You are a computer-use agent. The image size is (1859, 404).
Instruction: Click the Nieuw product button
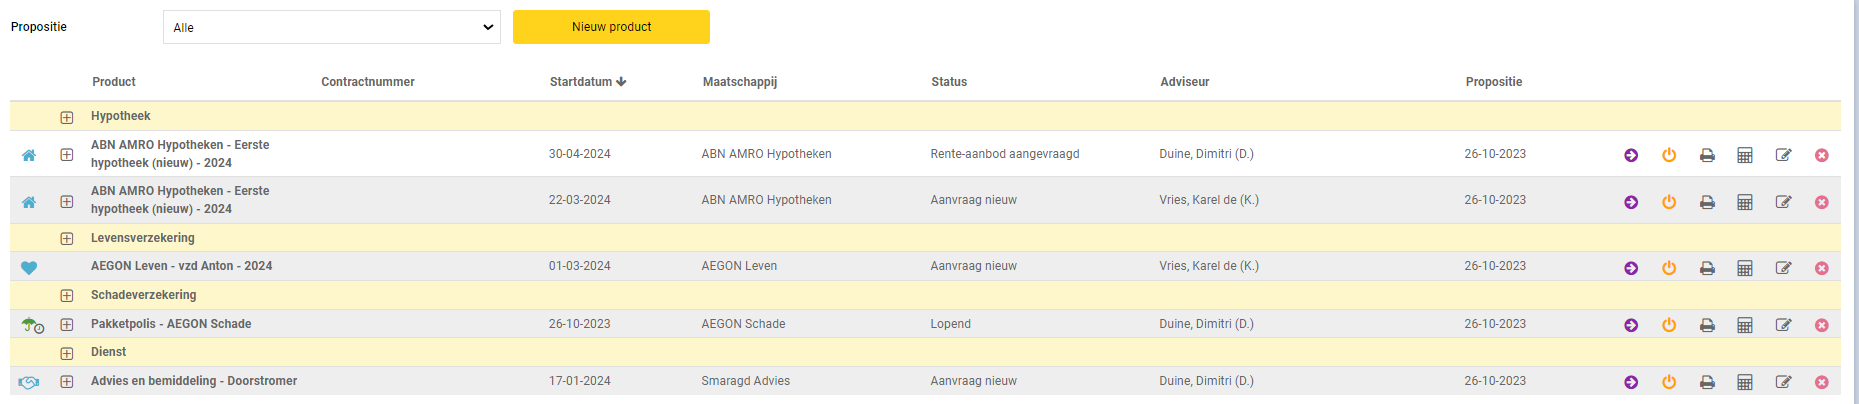(x=611, y=27)
